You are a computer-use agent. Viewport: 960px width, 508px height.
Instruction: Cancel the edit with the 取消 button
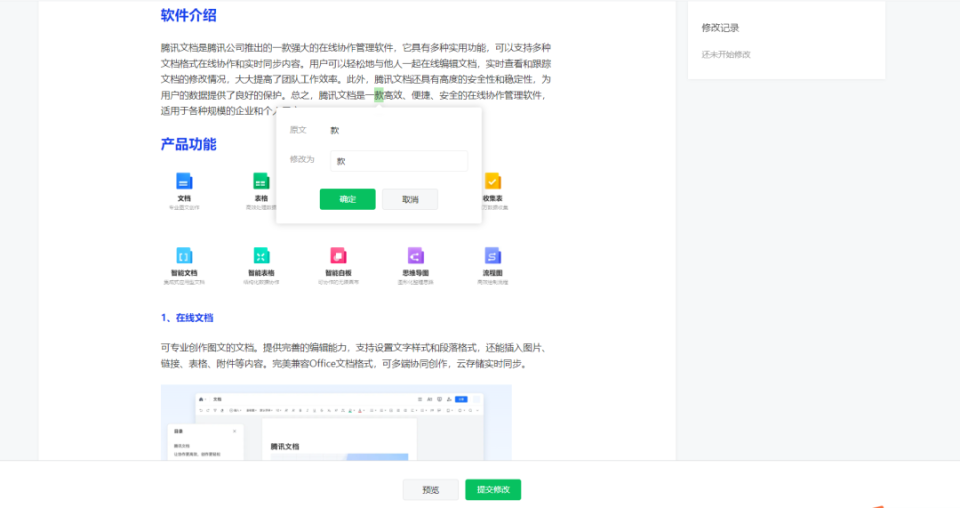(410, 200)
